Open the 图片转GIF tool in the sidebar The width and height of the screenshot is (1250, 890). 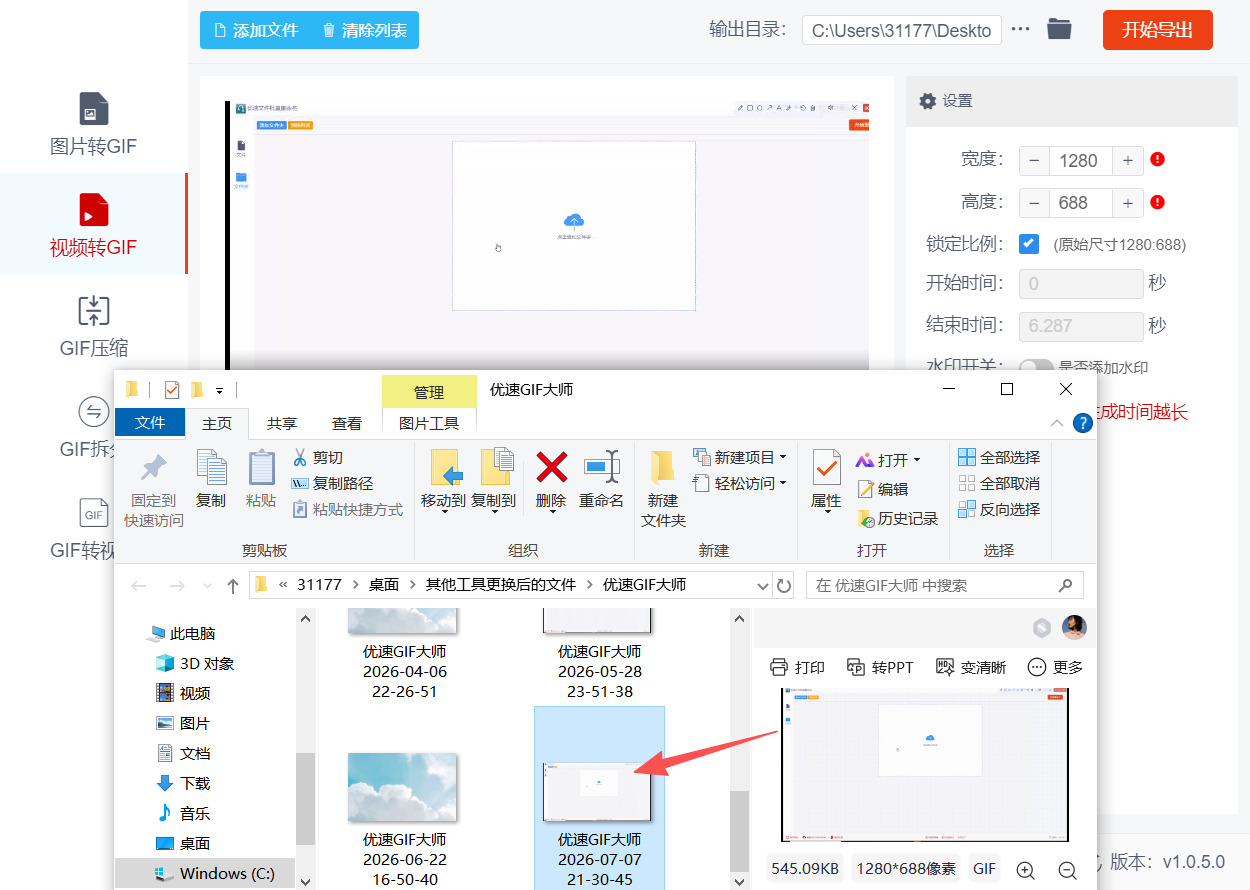(93, 124)
